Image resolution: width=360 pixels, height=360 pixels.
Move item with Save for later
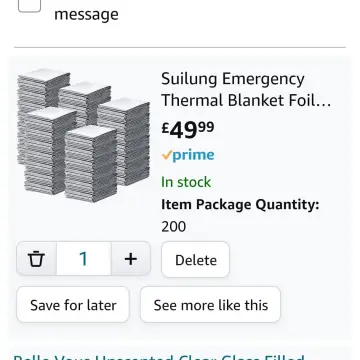tap(73, 305)
